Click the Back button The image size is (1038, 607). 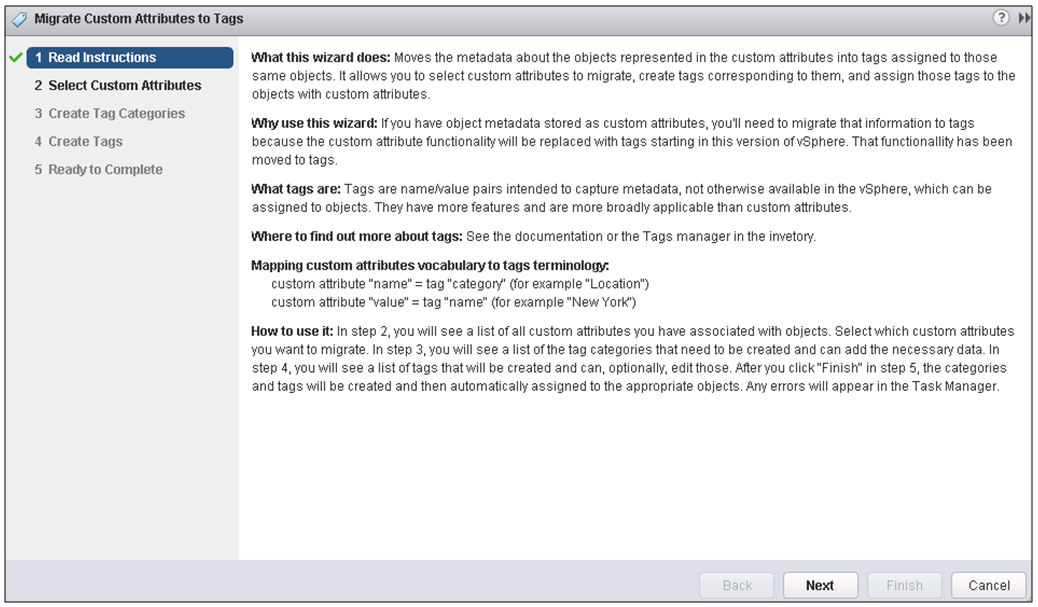pos(737,585)
